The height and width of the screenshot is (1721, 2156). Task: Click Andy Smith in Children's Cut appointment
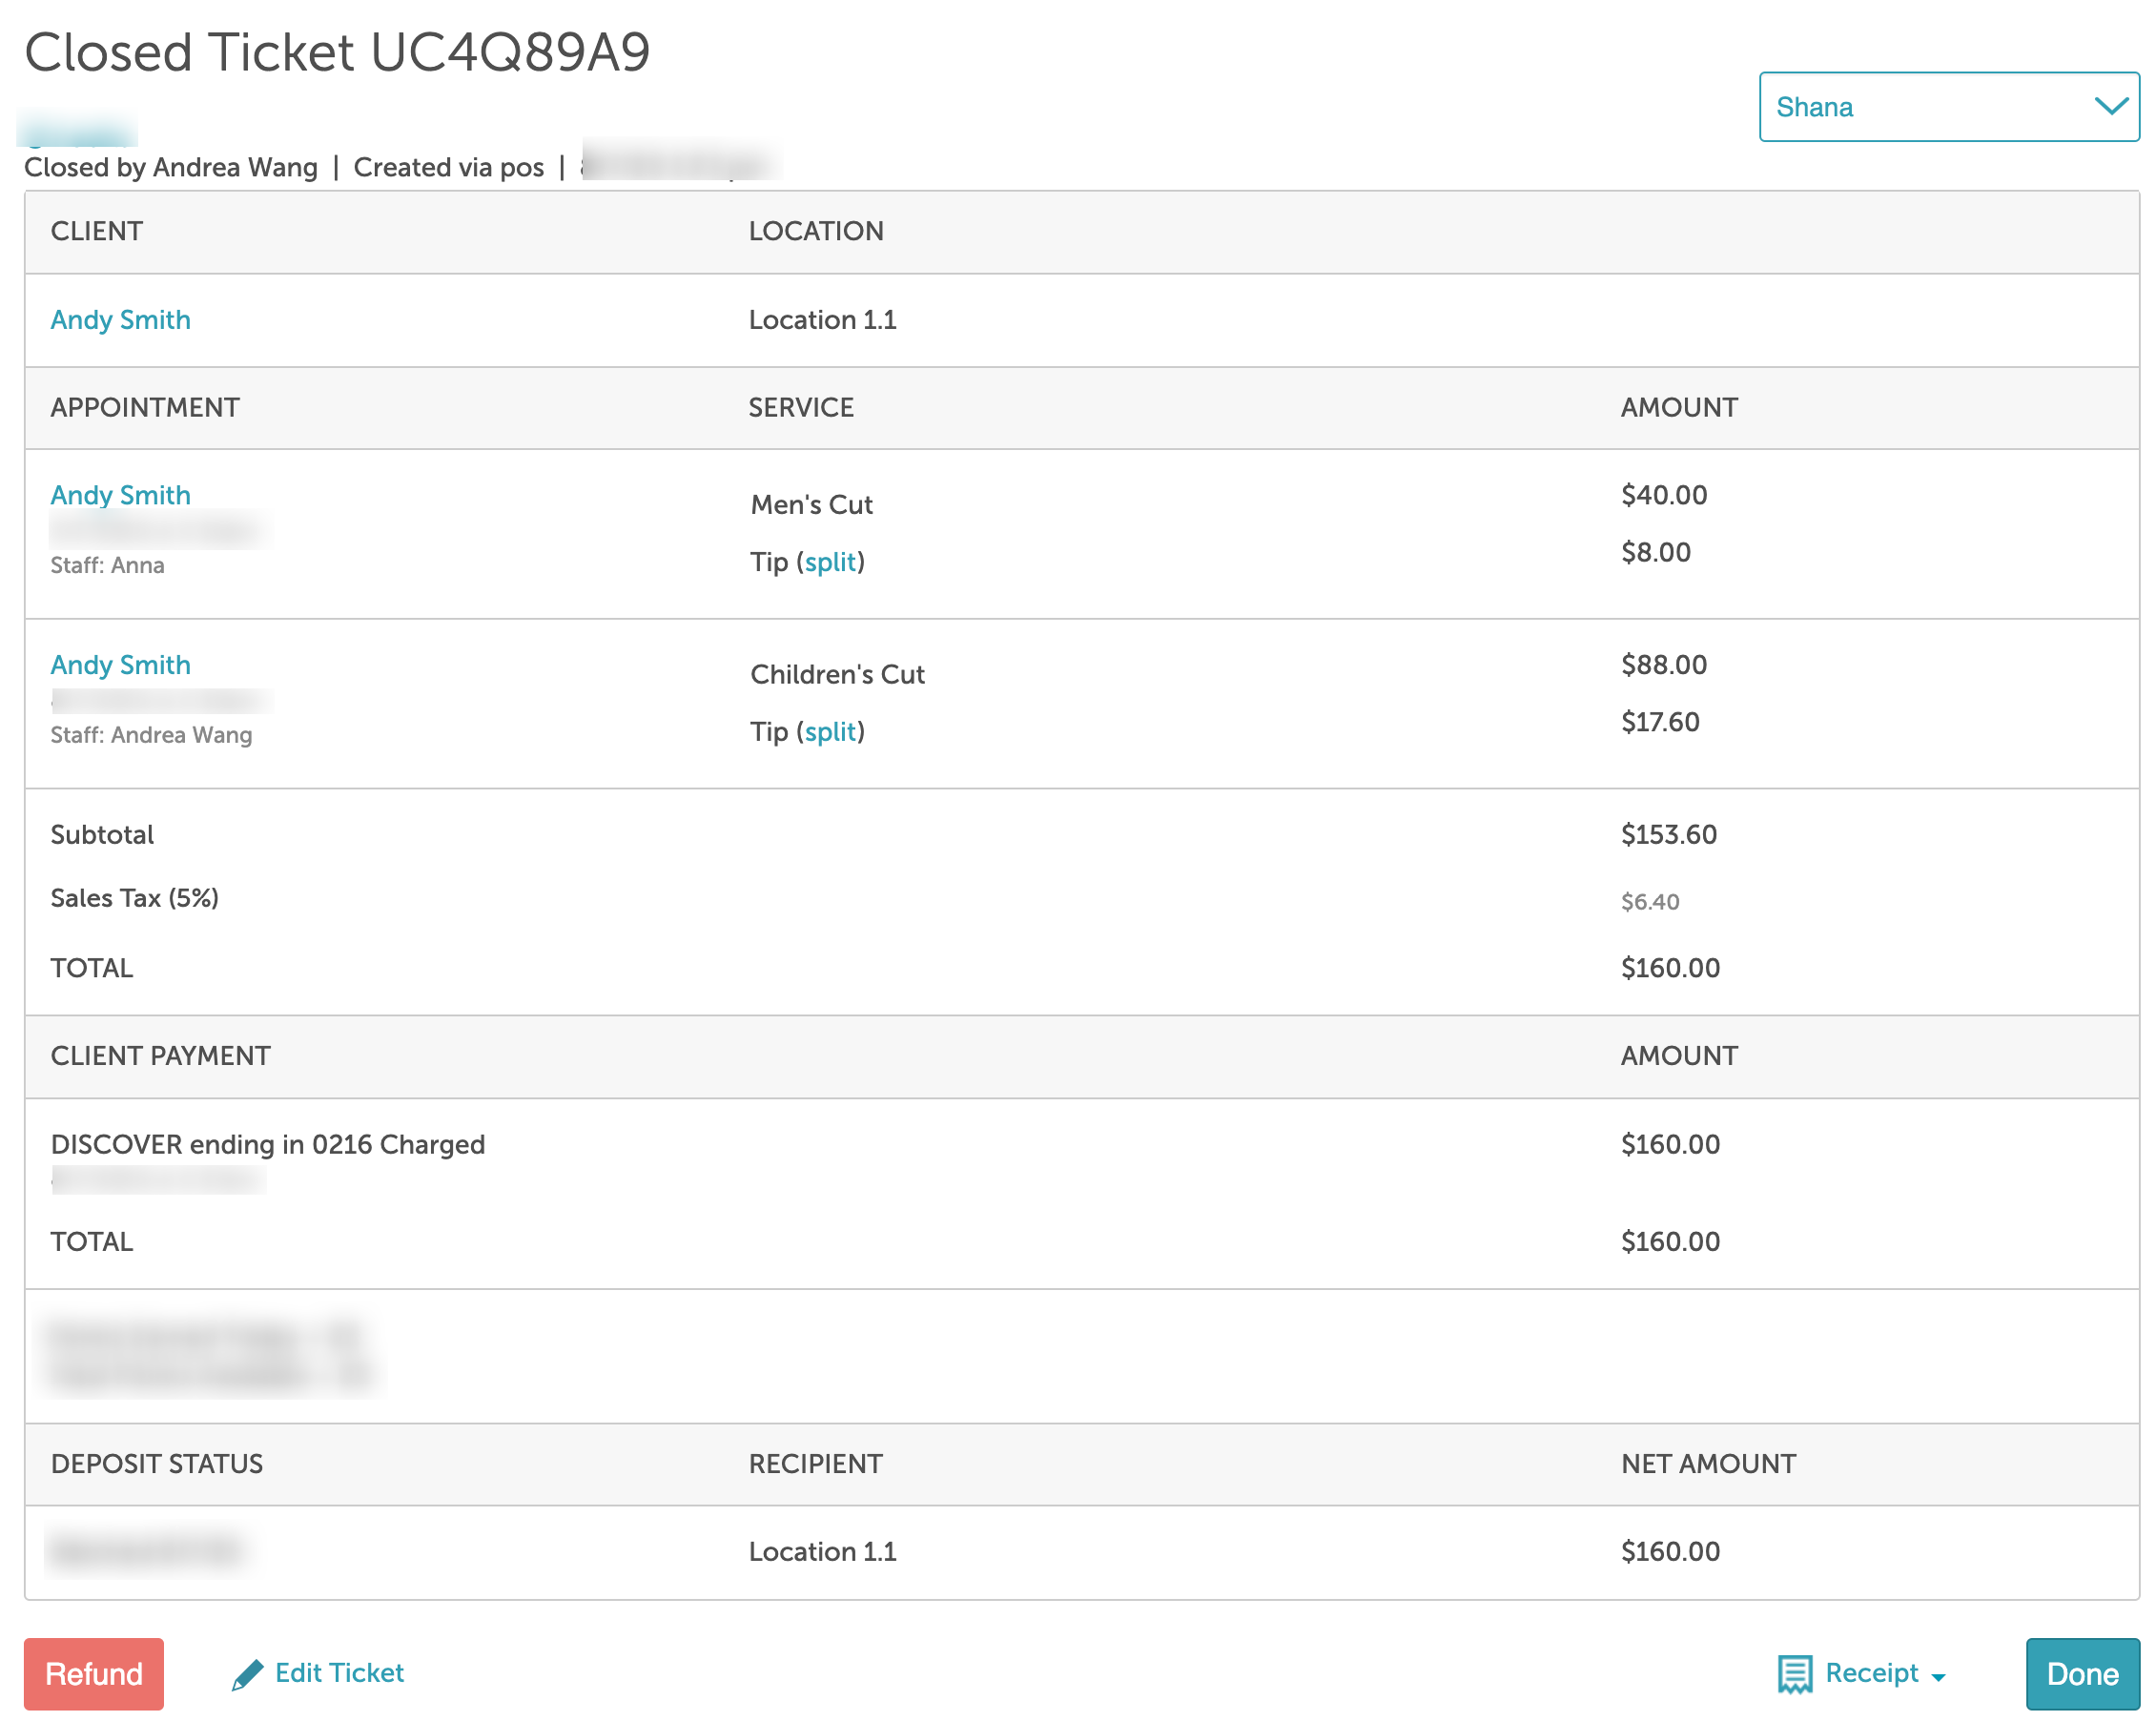[120, 665]
